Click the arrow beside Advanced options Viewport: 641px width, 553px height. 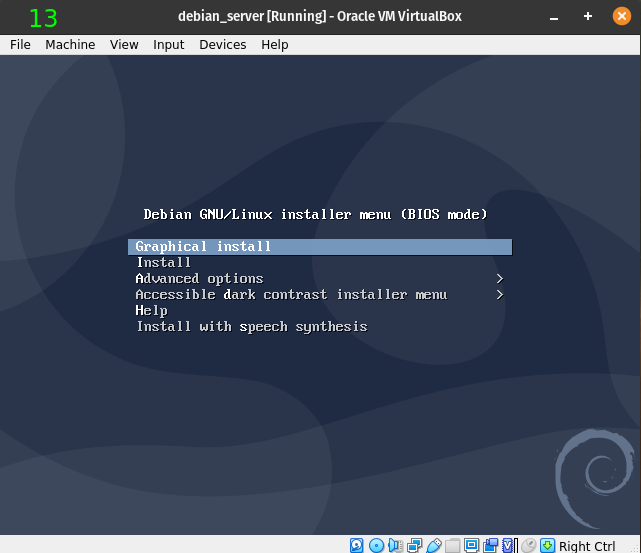click(x=500, y=279)
